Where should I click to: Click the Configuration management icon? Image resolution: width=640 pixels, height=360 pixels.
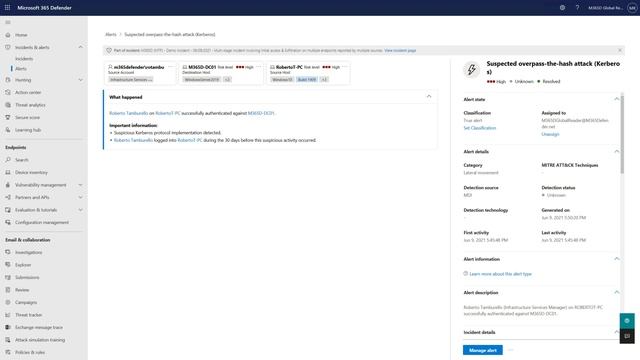(x=8, y=222)
